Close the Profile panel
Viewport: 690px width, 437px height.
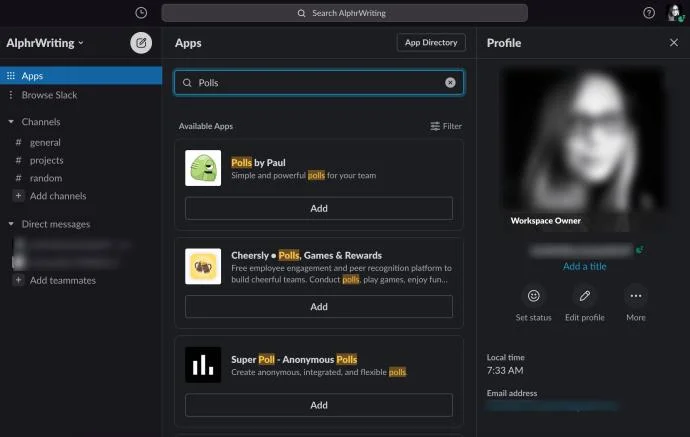pos(674,43)
